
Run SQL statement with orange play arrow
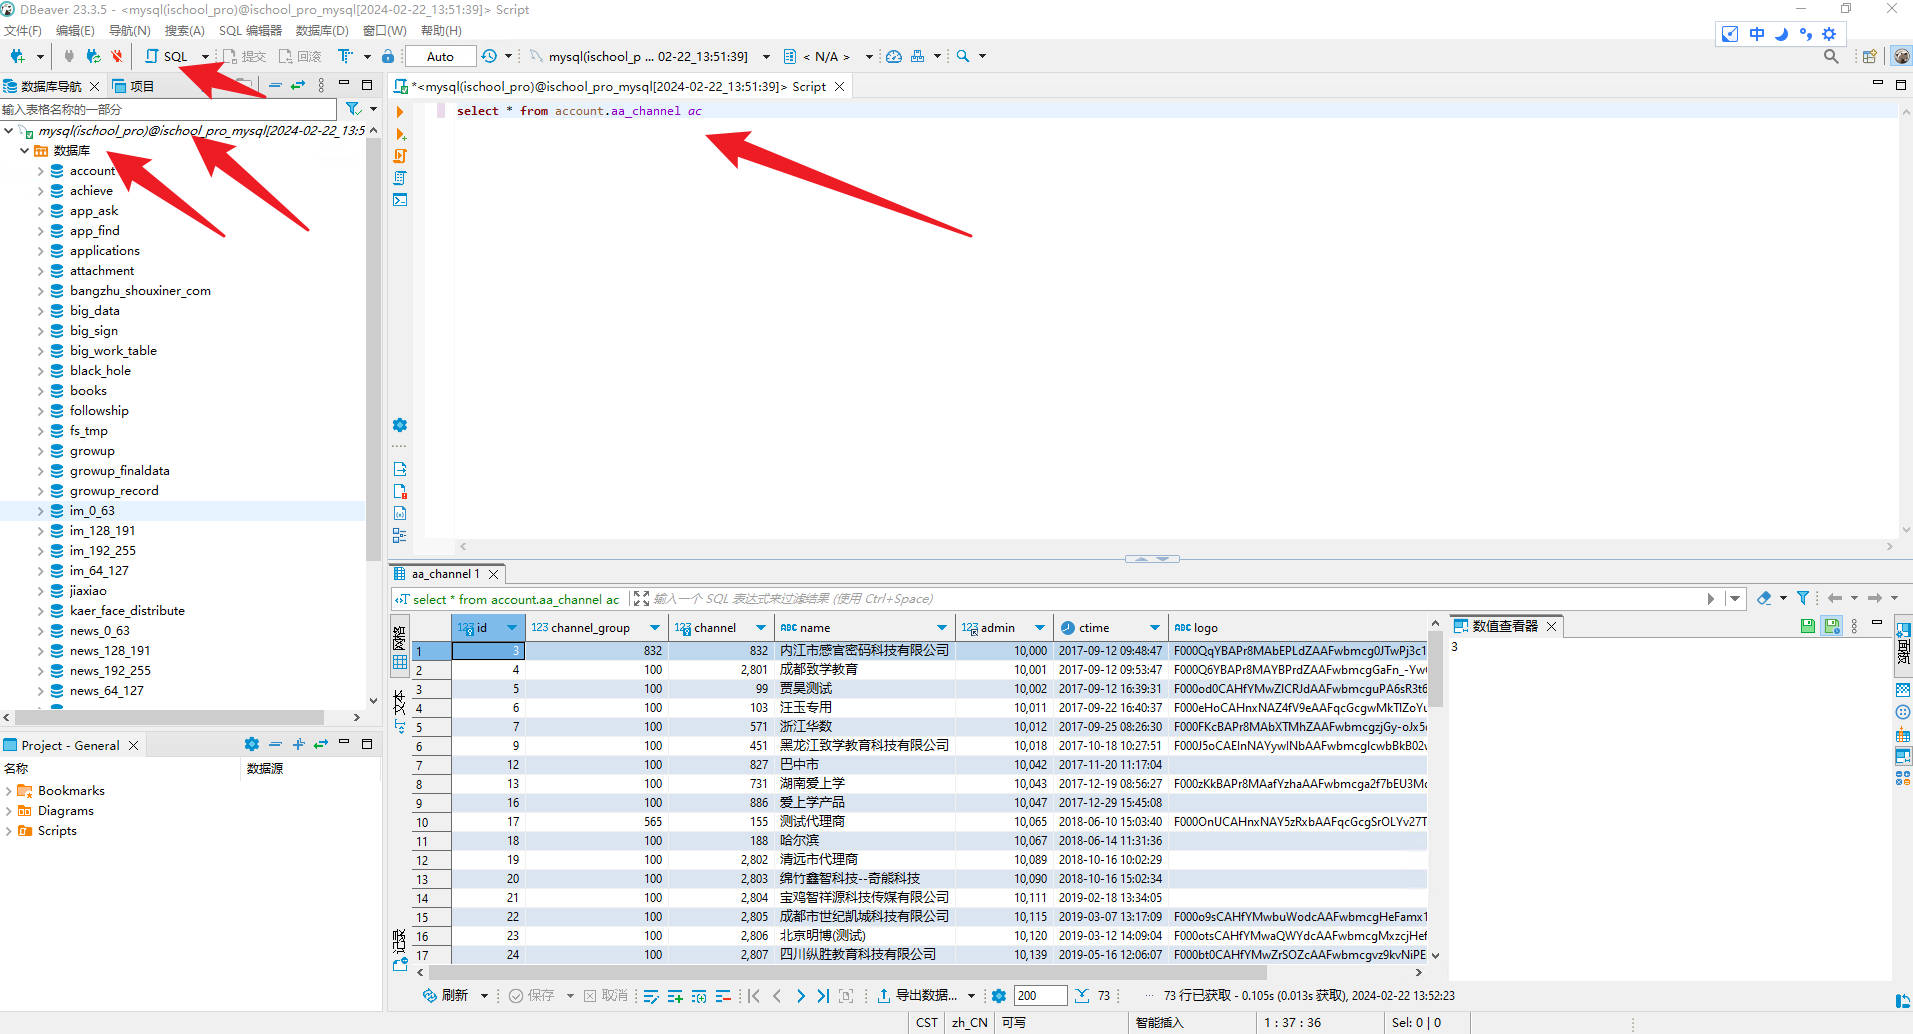coord(400,112)
